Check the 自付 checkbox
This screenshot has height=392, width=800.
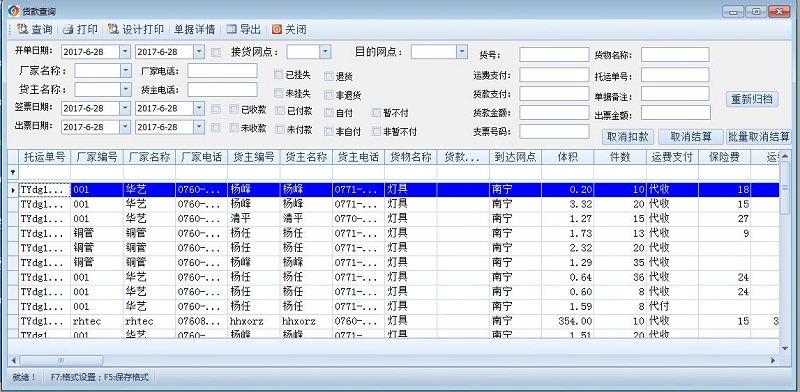pyautogui.click(x=329, y=113)
